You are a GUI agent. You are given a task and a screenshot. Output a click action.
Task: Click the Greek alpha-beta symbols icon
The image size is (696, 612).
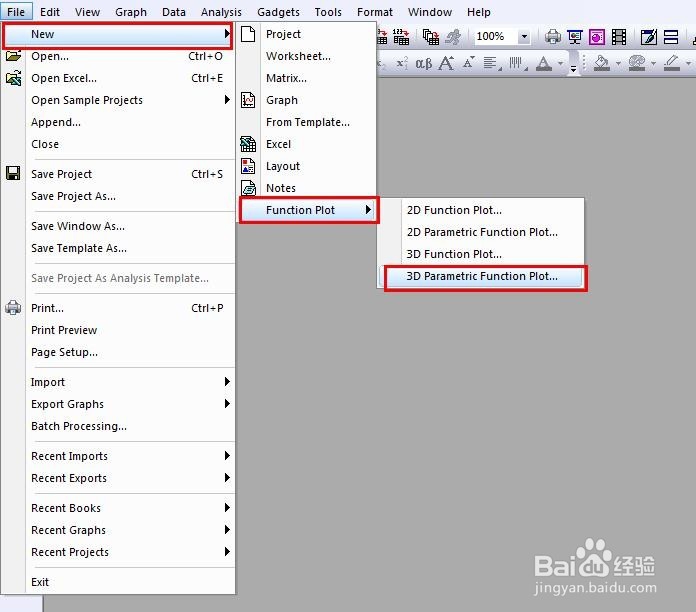423,63
